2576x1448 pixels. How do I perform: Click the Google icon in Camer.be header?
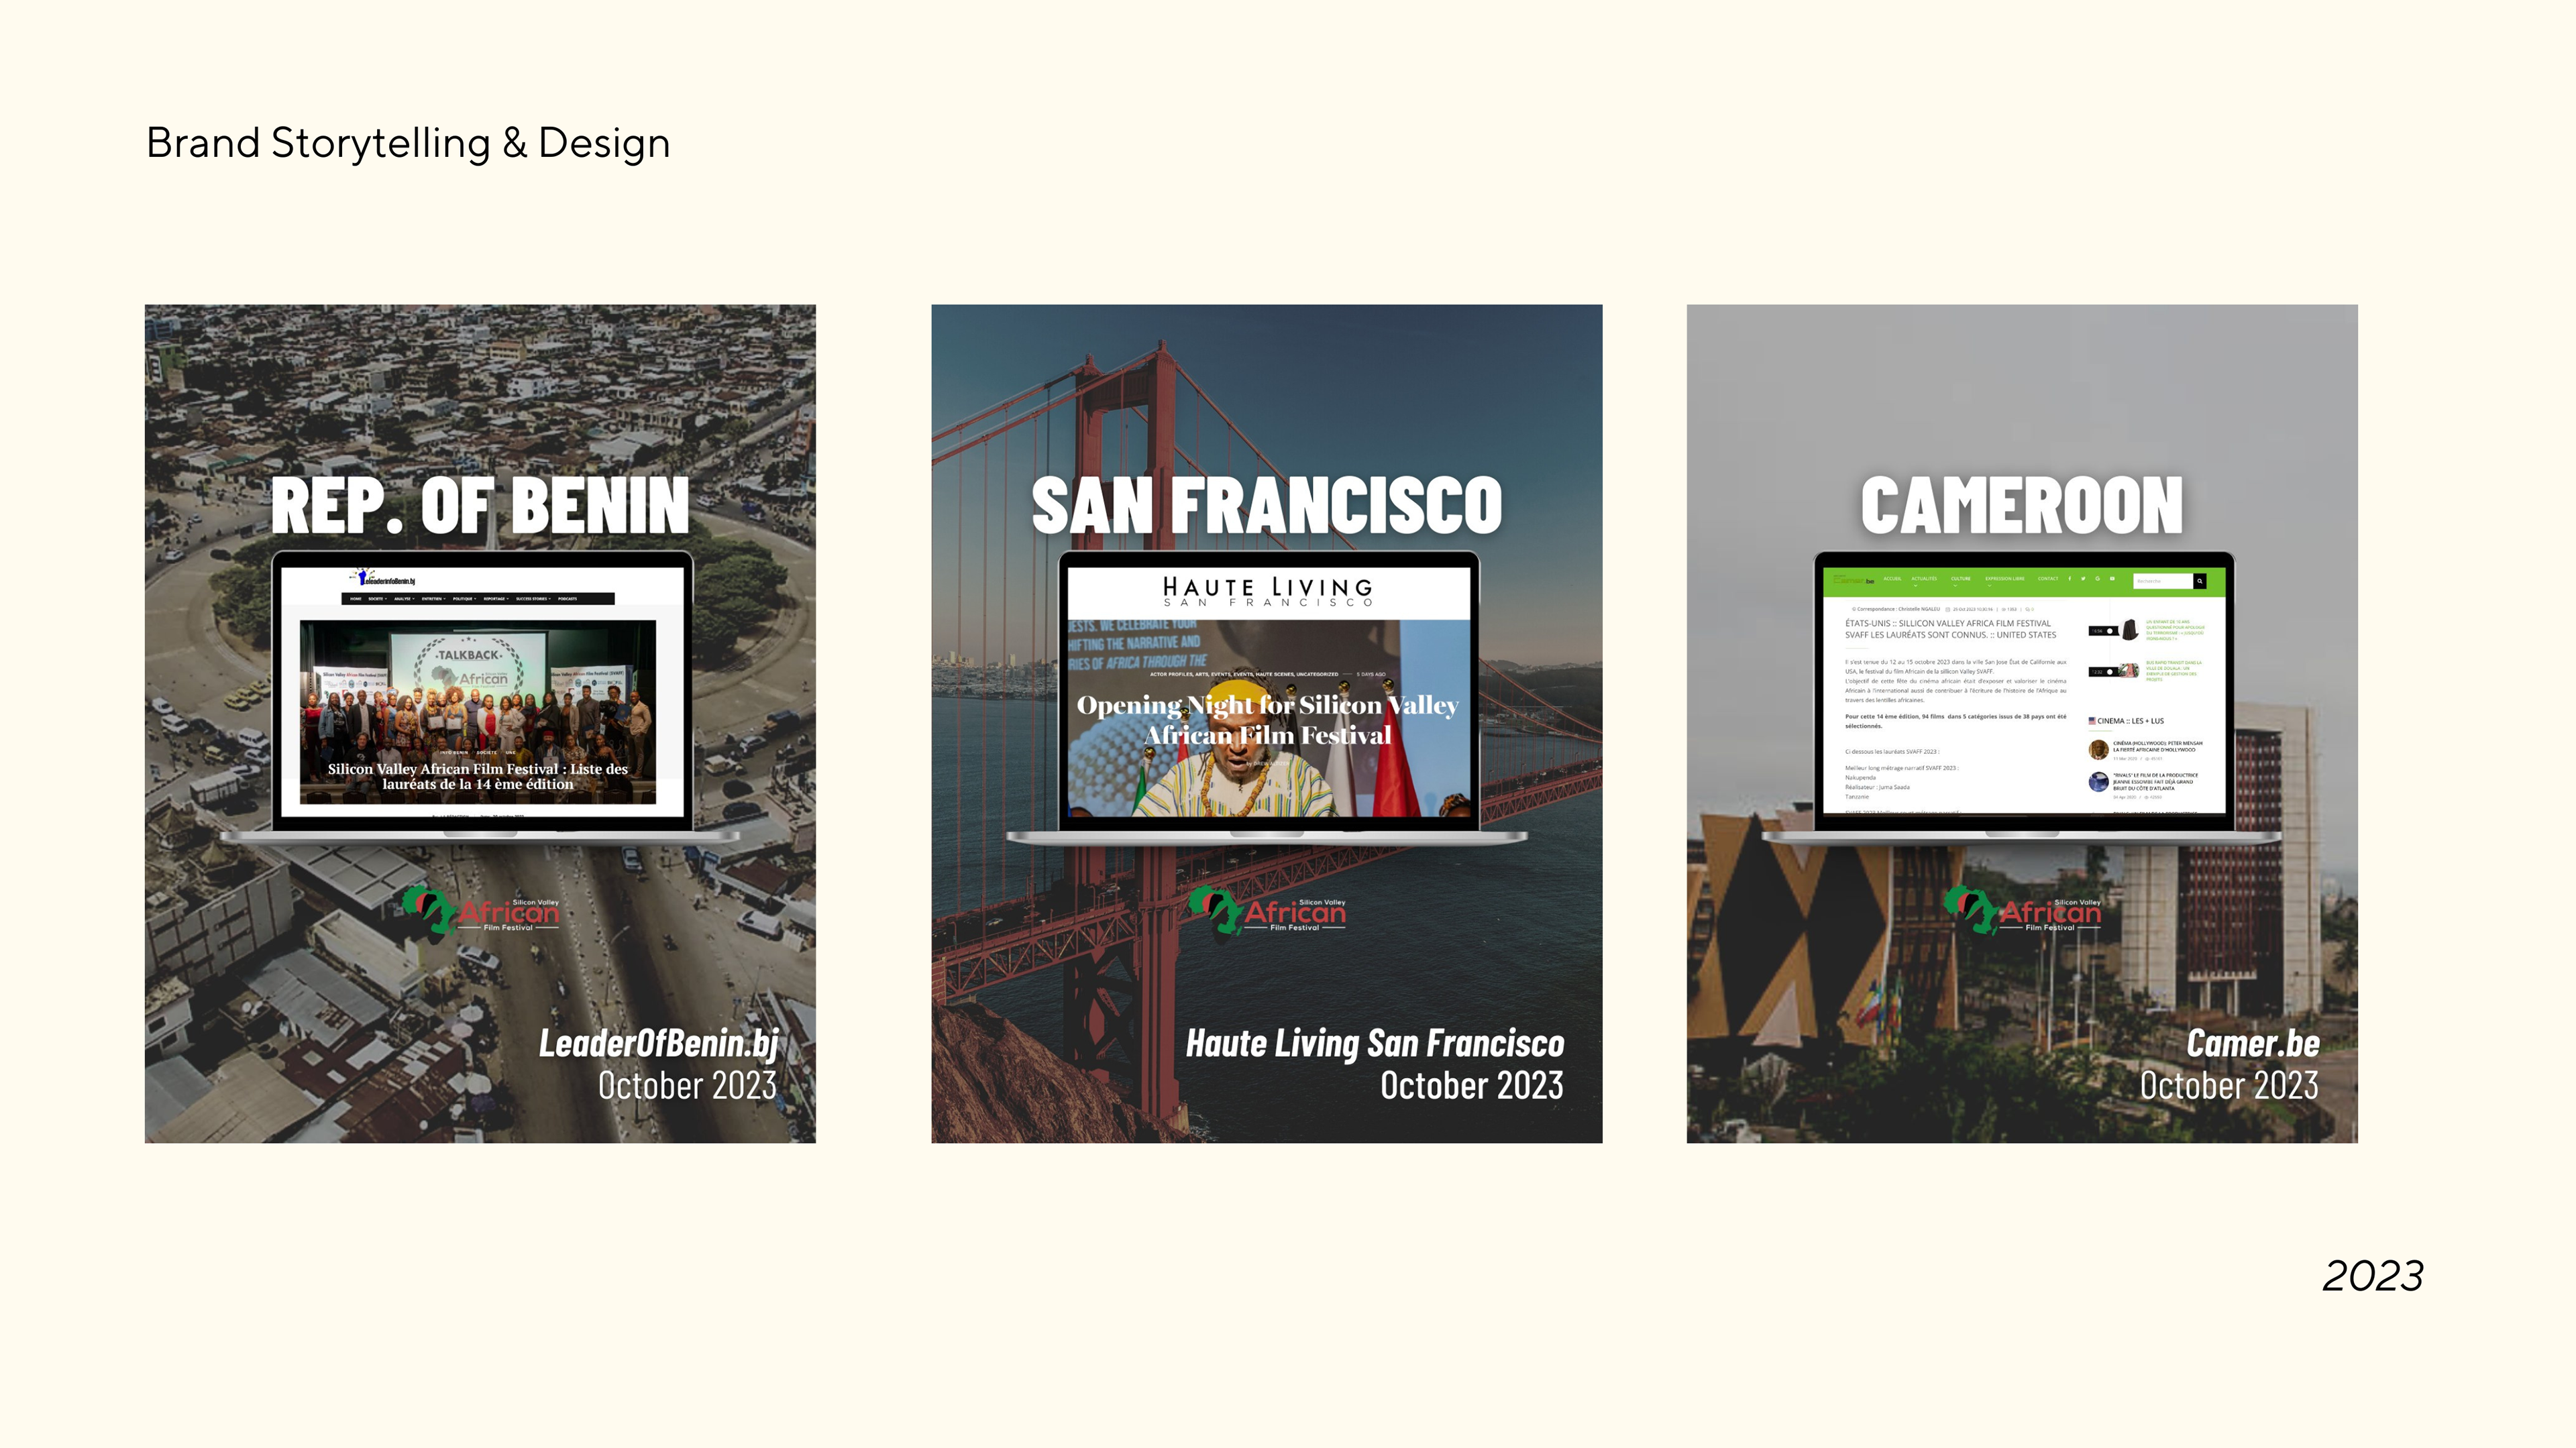pyautogui.click(x=2098, y=579)
